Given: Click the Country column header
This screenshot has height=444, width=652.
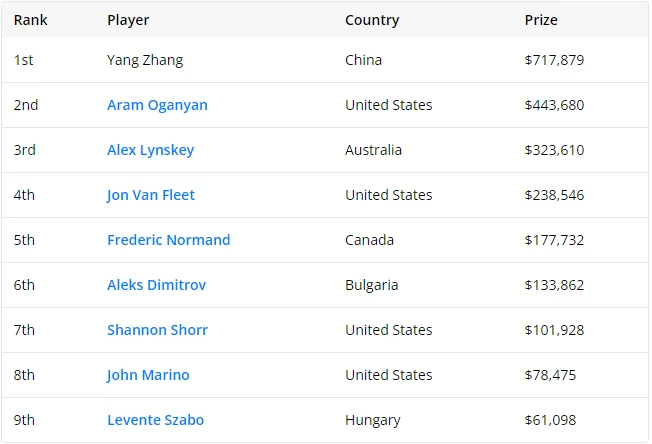Looking at the screenshot, I should (371, 20).
